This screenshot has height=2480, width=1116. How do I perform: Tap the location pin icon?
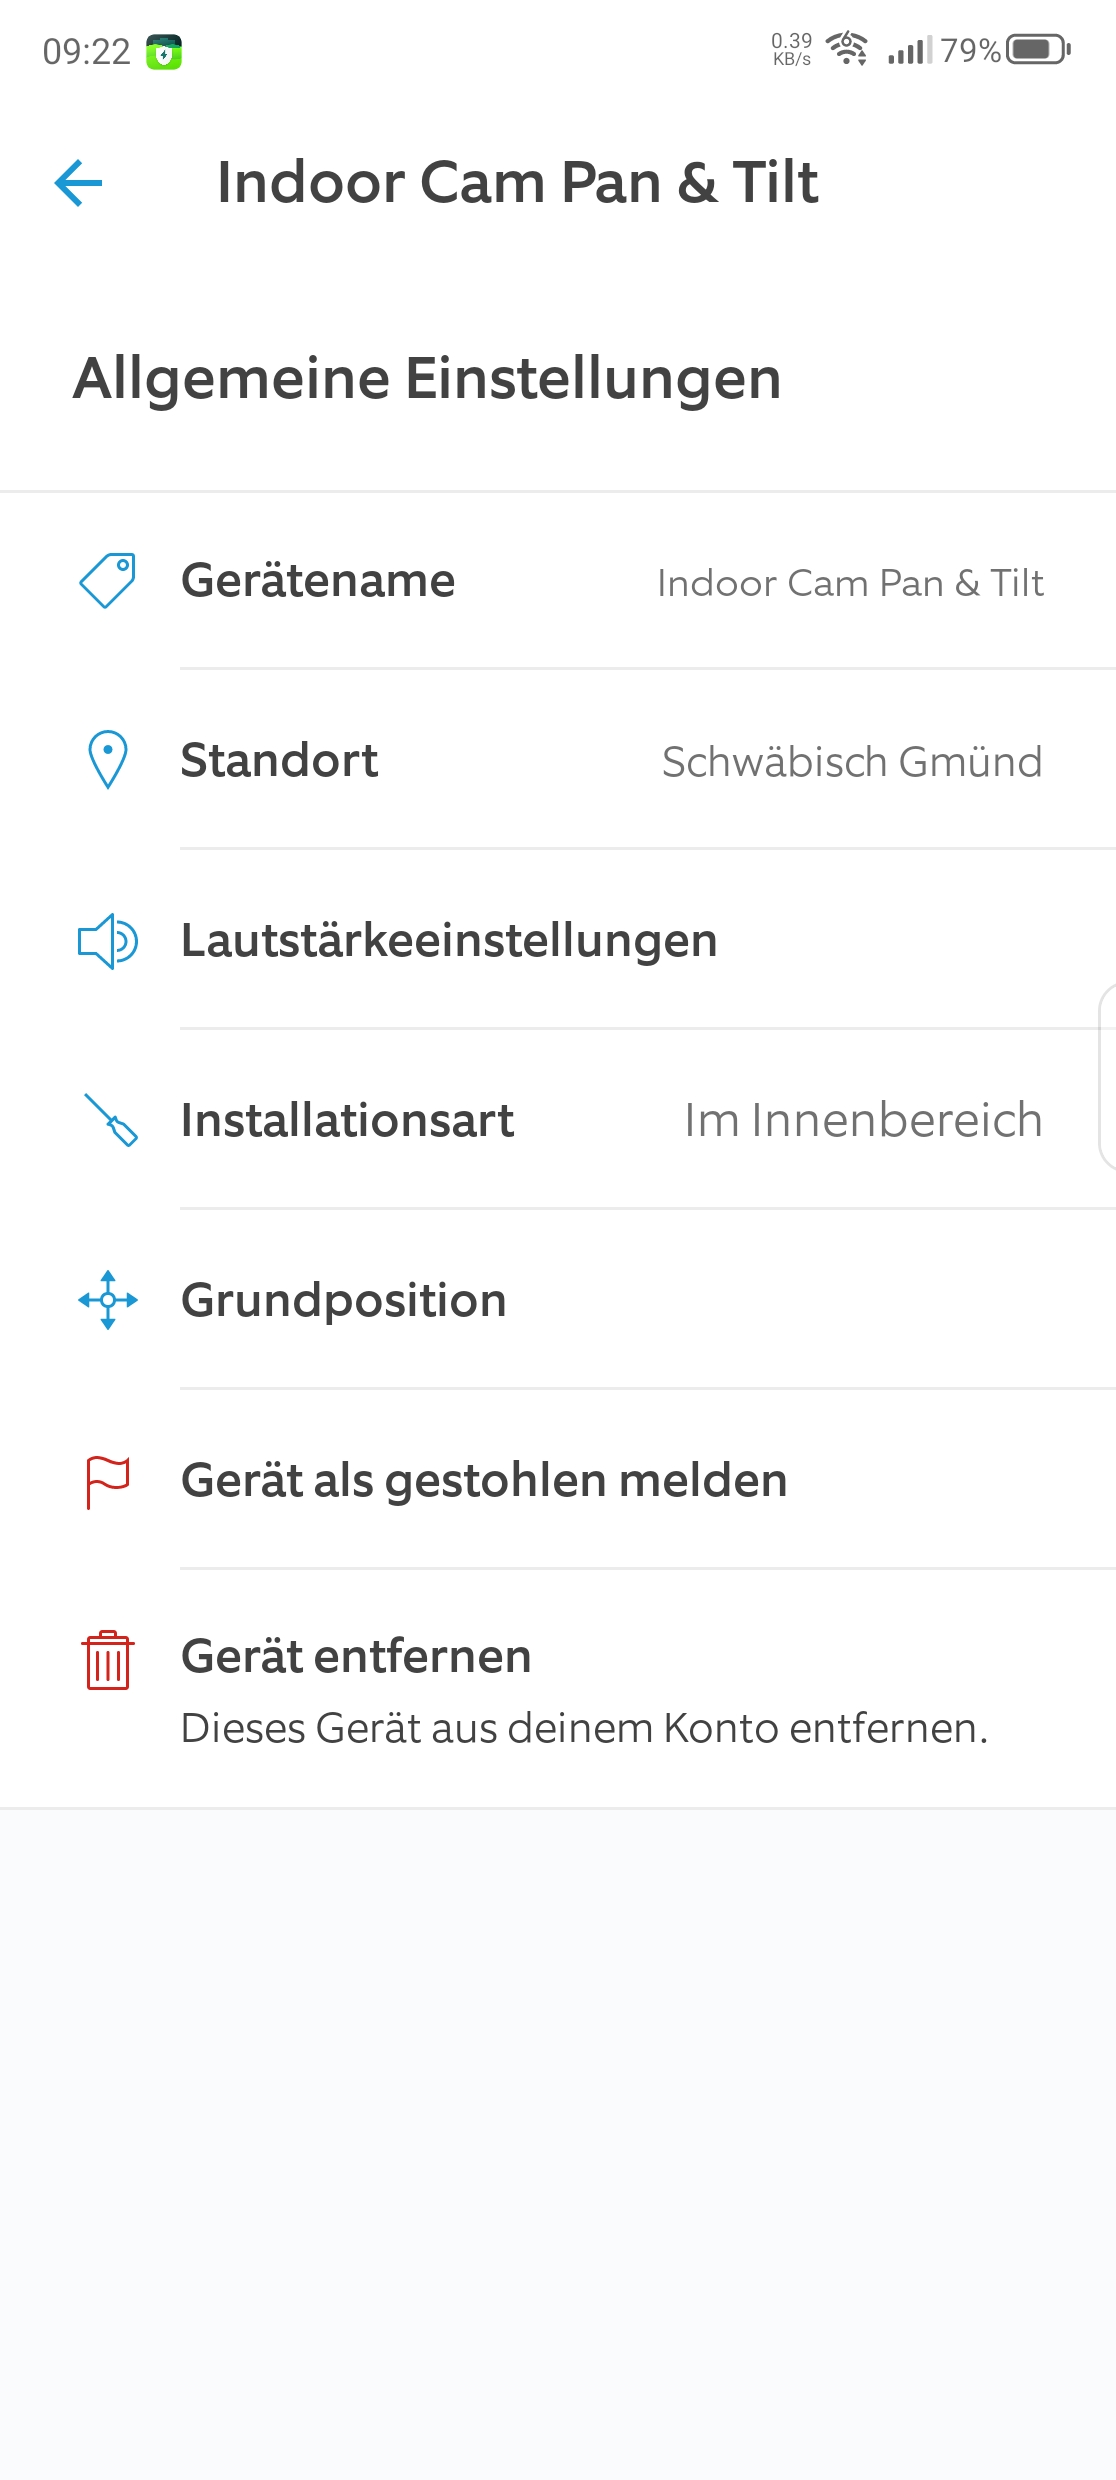(x=108, y=760)
